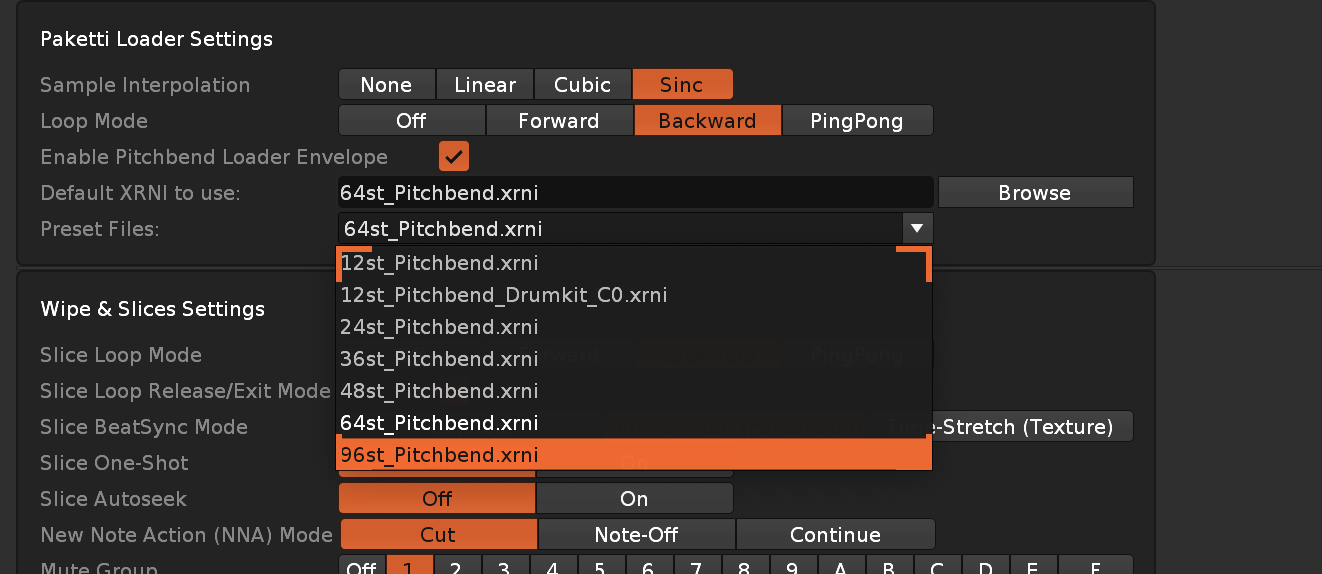Image resolution: width=1322 pixels, height=574 pixels.
Task: Set NNA Mode to Note-Off
Action: coord(636,535)
